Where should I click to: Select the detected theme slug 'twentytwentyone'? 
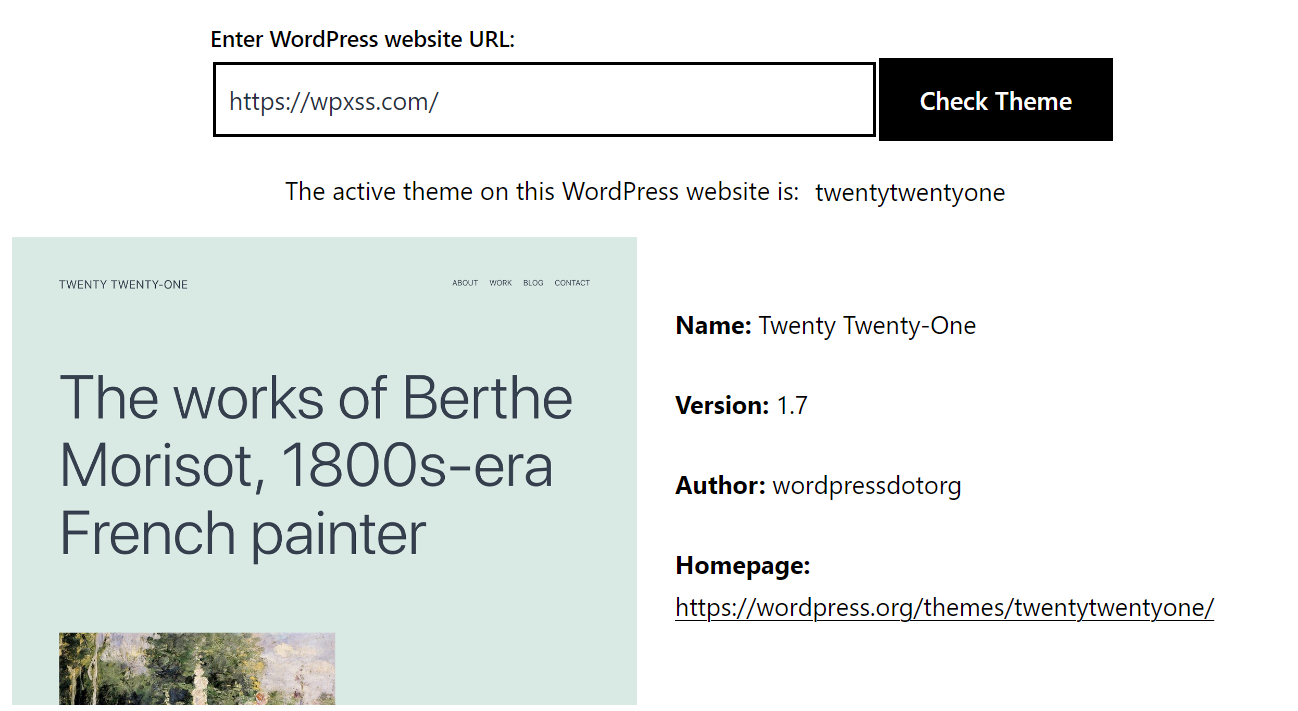point(910,192)
